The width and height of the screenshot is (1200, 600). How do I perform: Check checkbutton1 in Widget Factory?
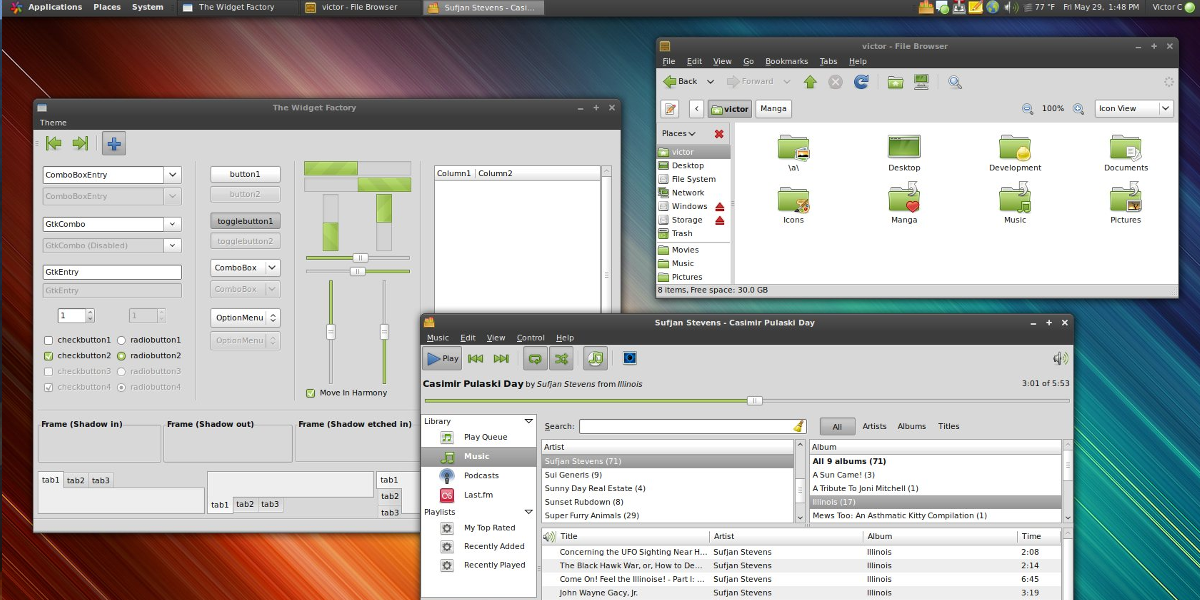pos(48,340)
